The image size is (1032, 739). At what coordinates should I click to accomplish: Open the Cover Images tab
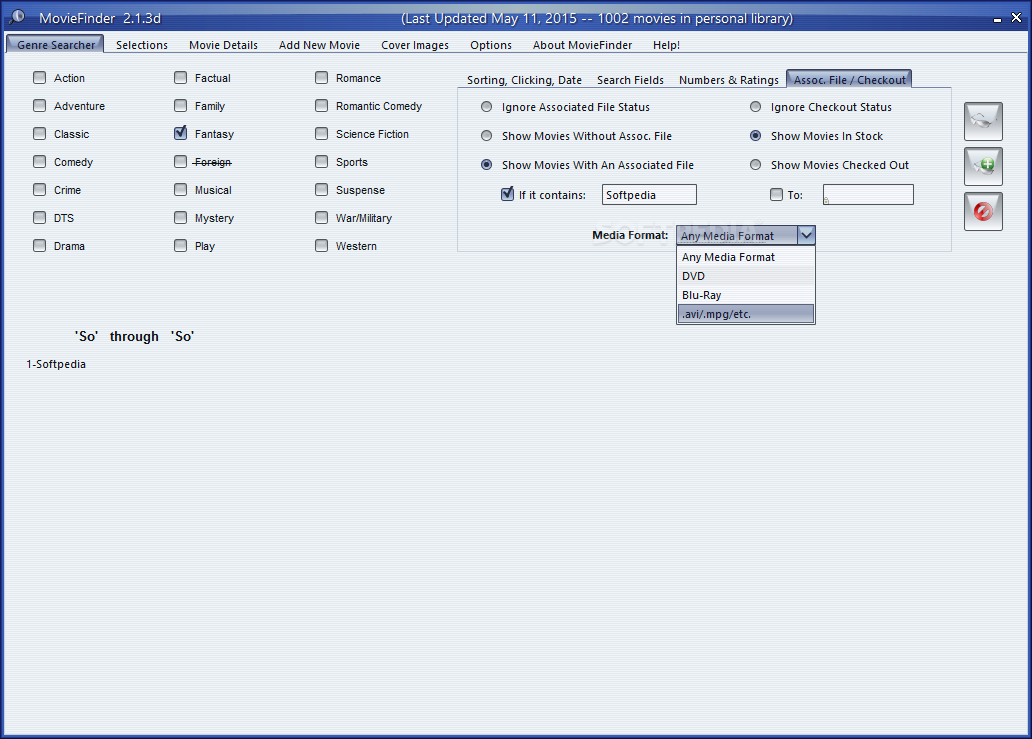point(415,45)
